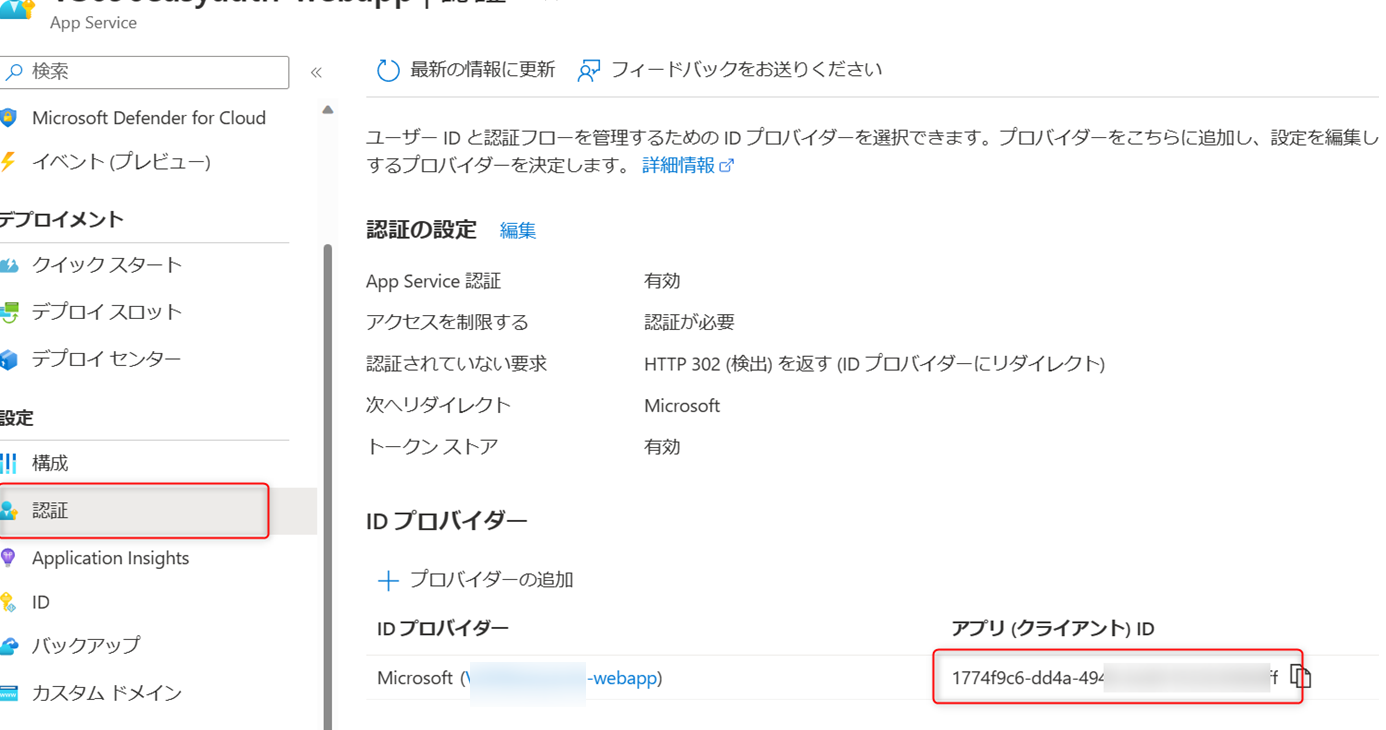Click 編集 next to 認証の設定
The image size is (1386, 730).
[x=518, y=231]
